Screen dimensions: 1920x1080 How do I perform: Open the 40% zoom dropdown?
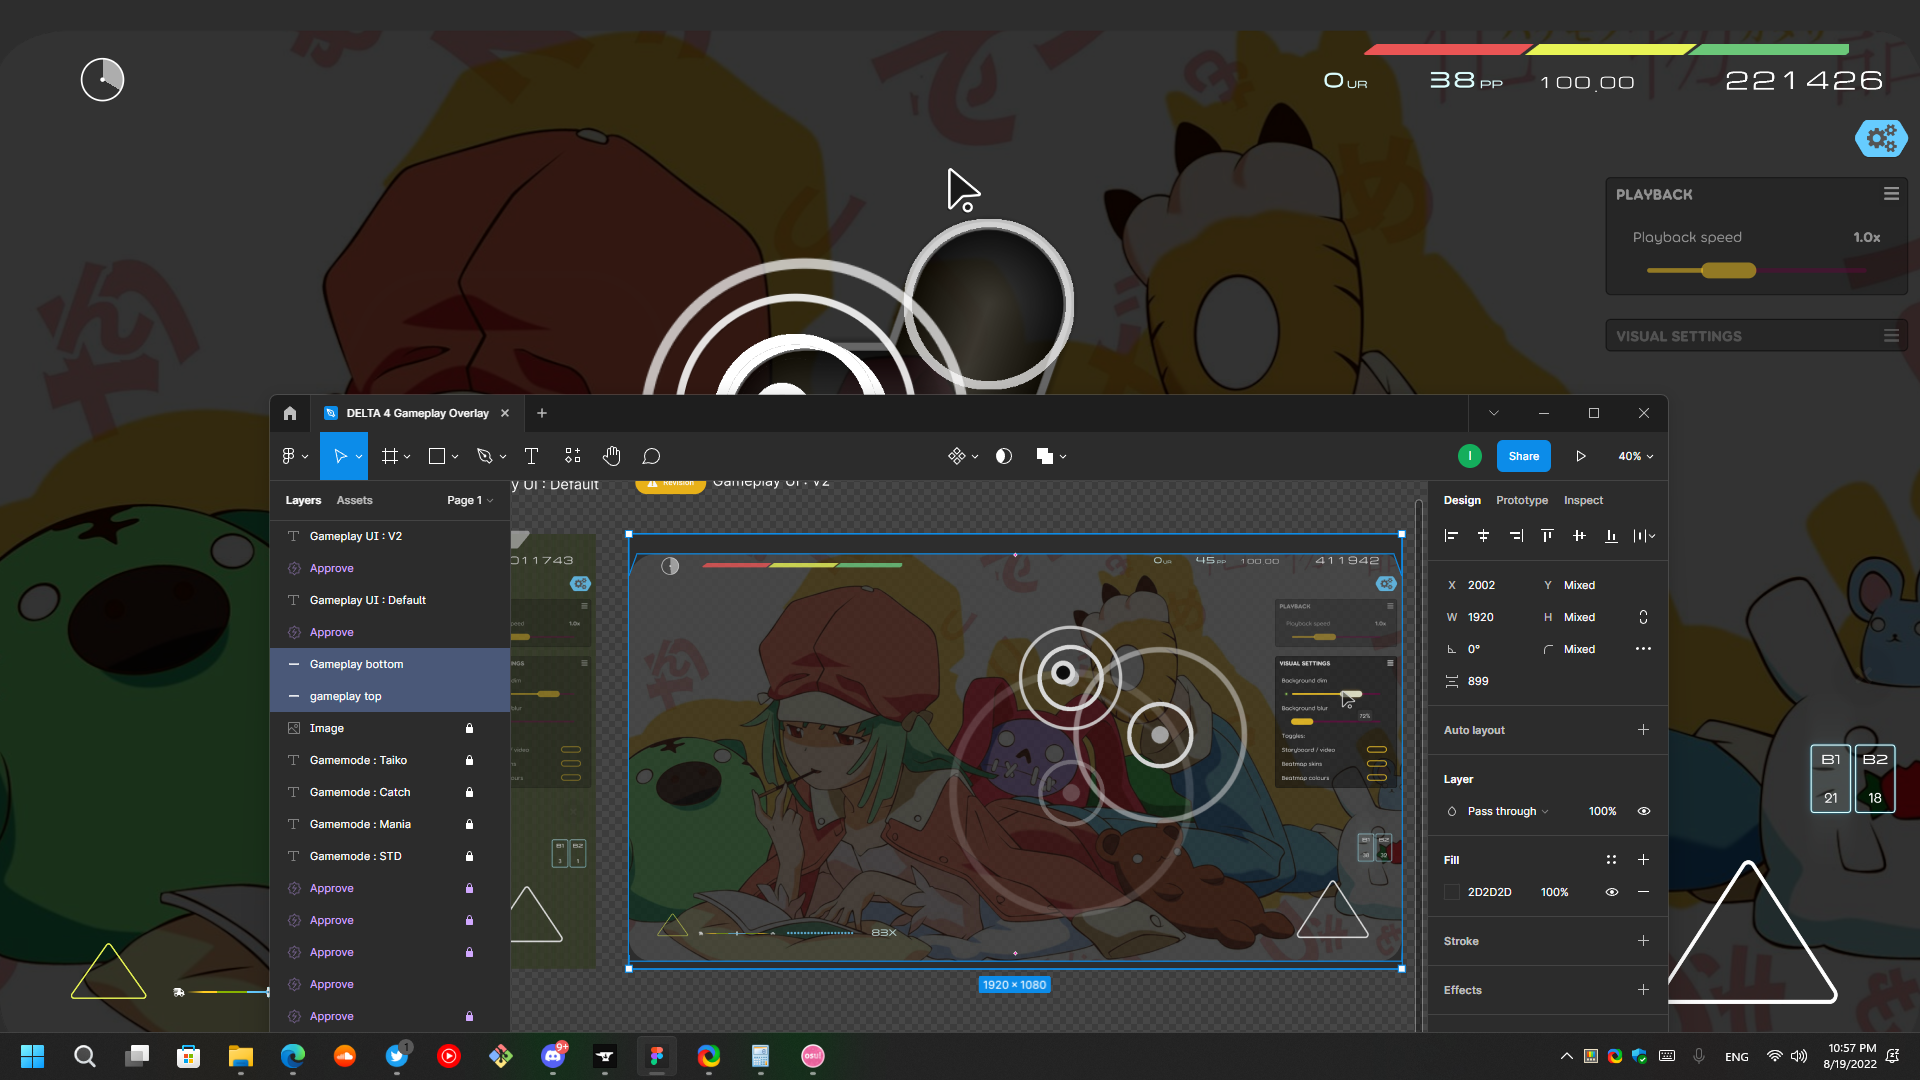click(x=1636, y=456)
